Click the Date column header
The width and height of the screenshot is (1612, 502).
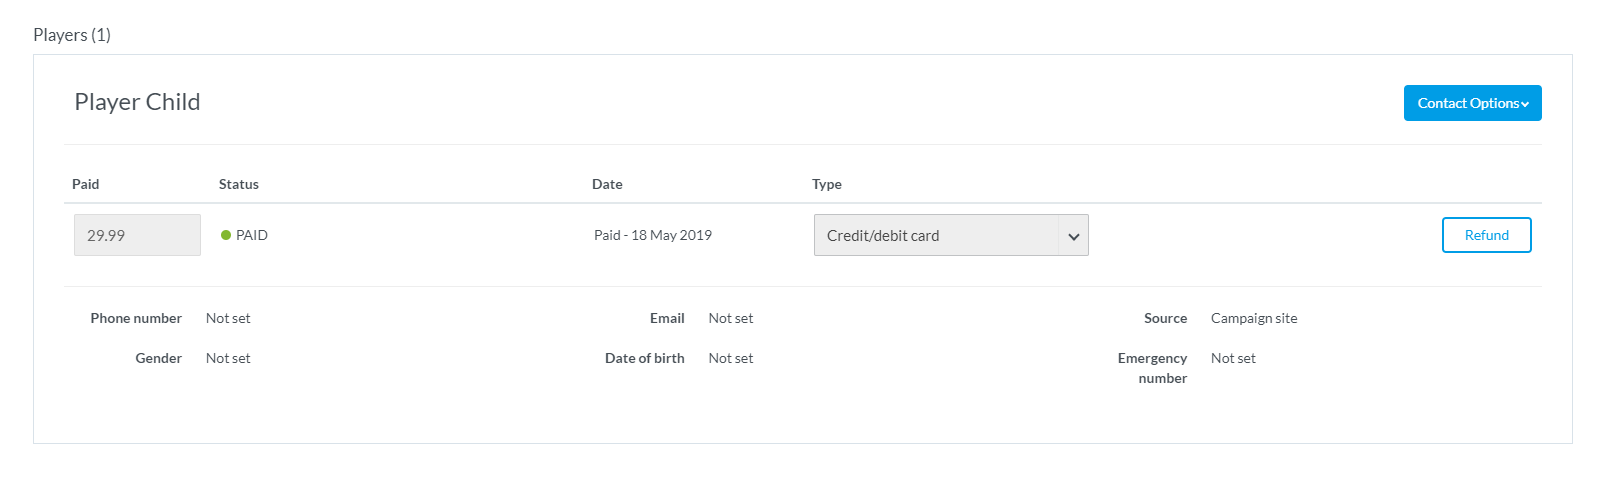[607, 184]
